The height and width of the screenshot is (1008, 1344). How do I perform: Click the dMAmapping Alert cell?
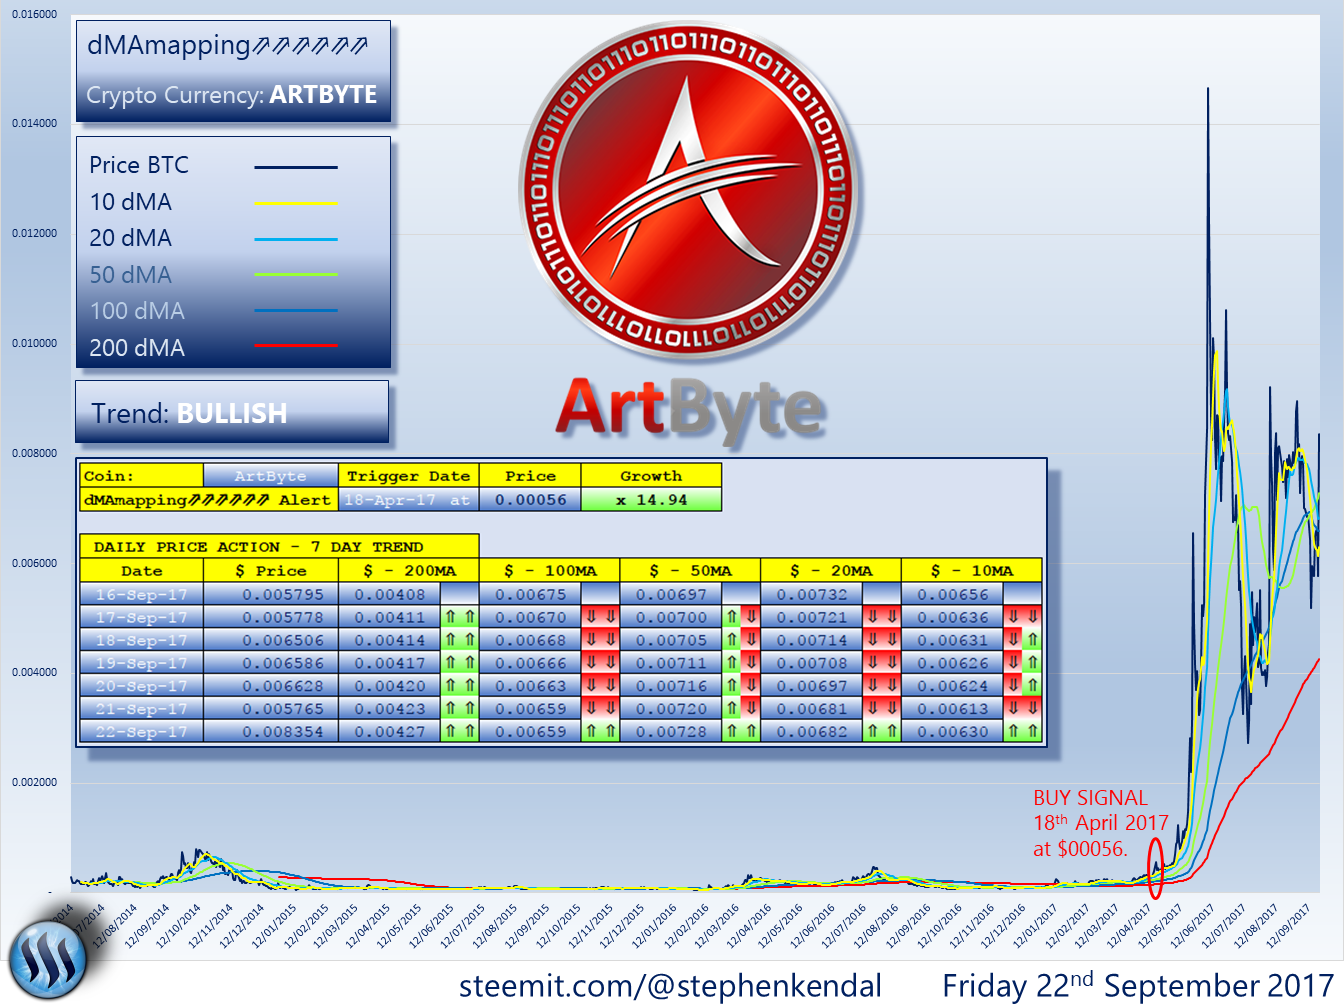click(x=208, y=499)
